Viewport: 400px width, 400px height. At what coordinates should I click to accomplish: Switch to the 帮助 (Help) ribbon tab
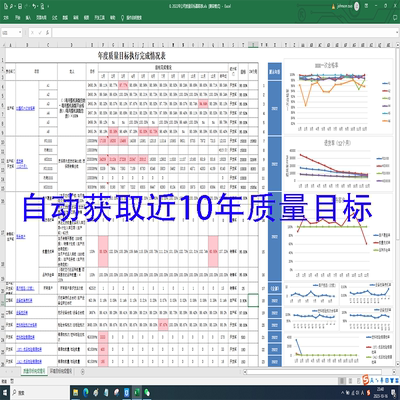point(113,18)
